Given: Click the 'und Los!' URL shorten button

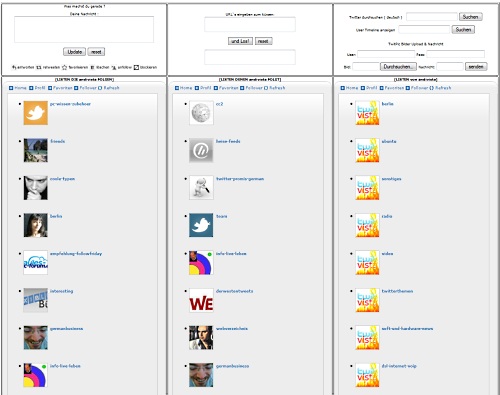Looking at the screenshot, I should pyautogui.click(x=240, y=41).
